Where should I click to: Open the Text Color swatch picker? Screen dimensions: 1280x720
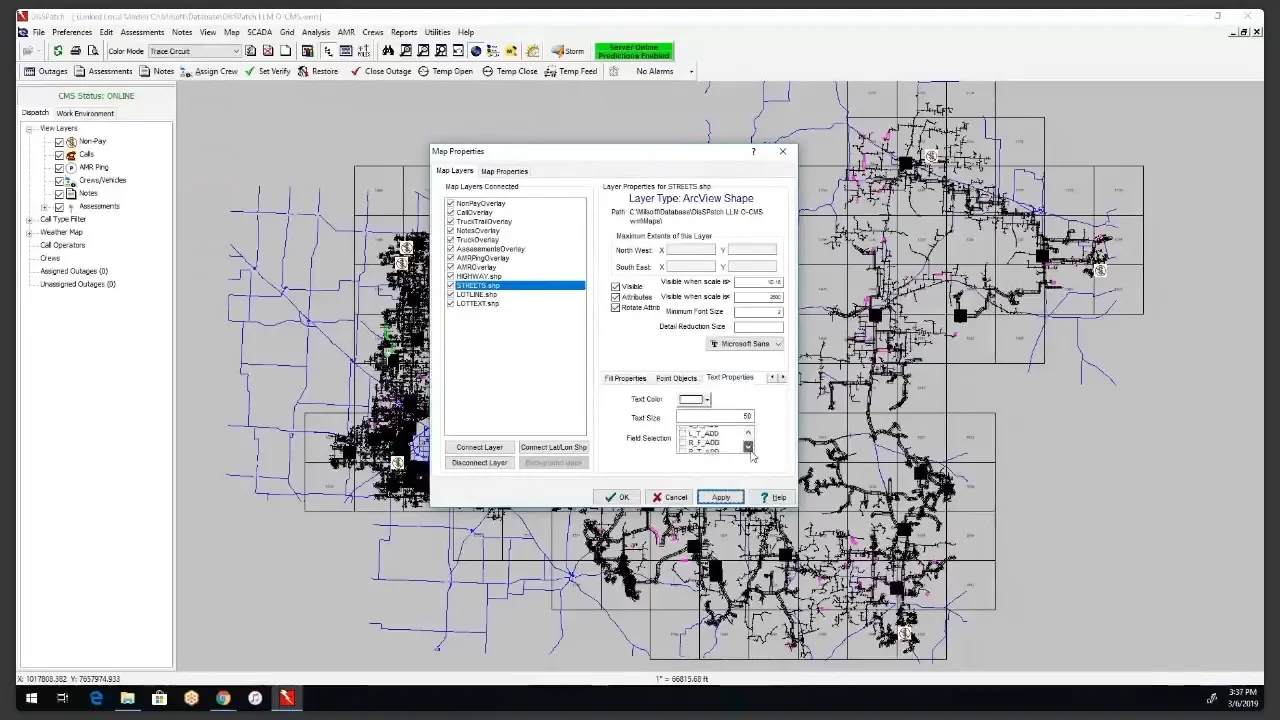pos(694,400)
